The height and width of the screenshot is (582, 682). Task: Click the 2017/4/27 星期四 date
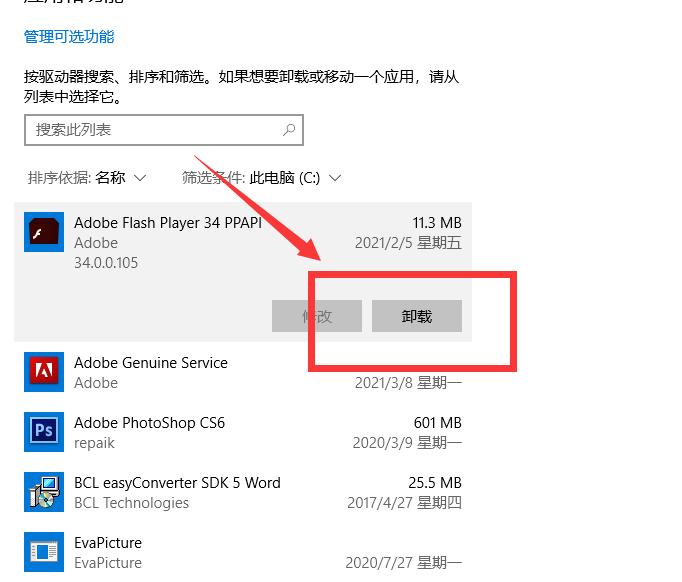[405, 503]
